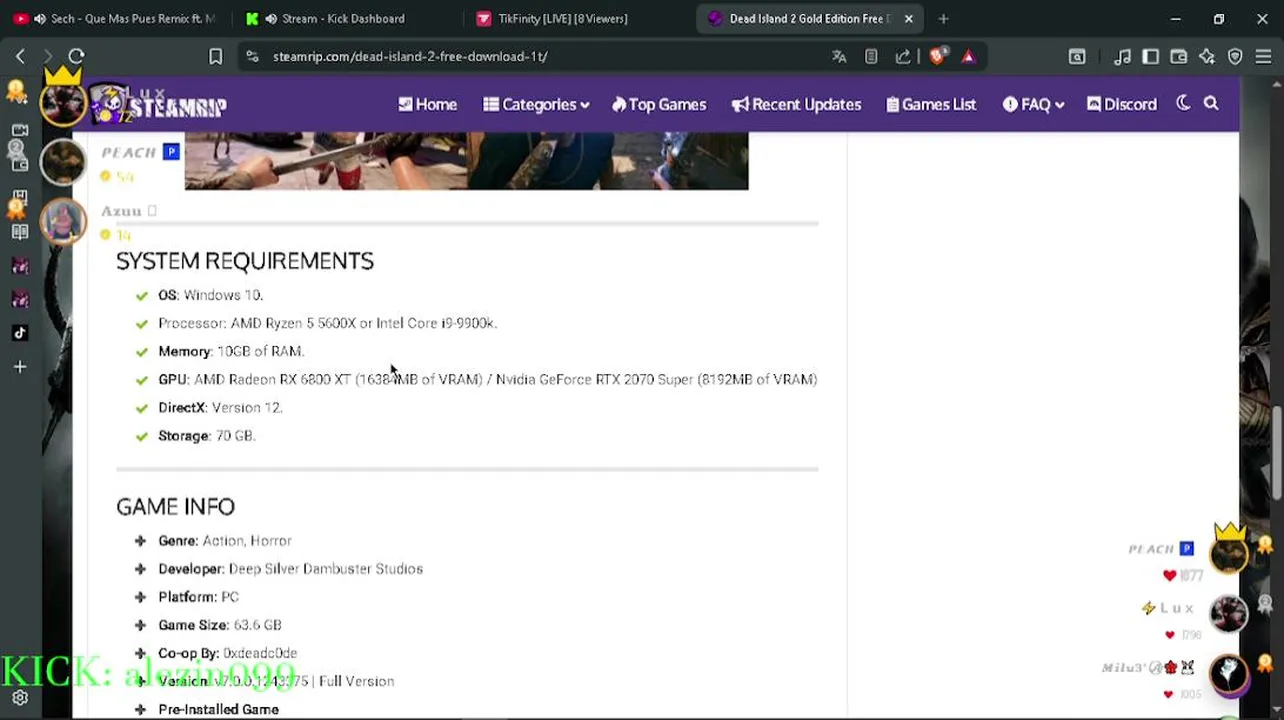1284x720 pixels.
Task: Open the Brave Shields lion icon
Action: pos(937,57)
